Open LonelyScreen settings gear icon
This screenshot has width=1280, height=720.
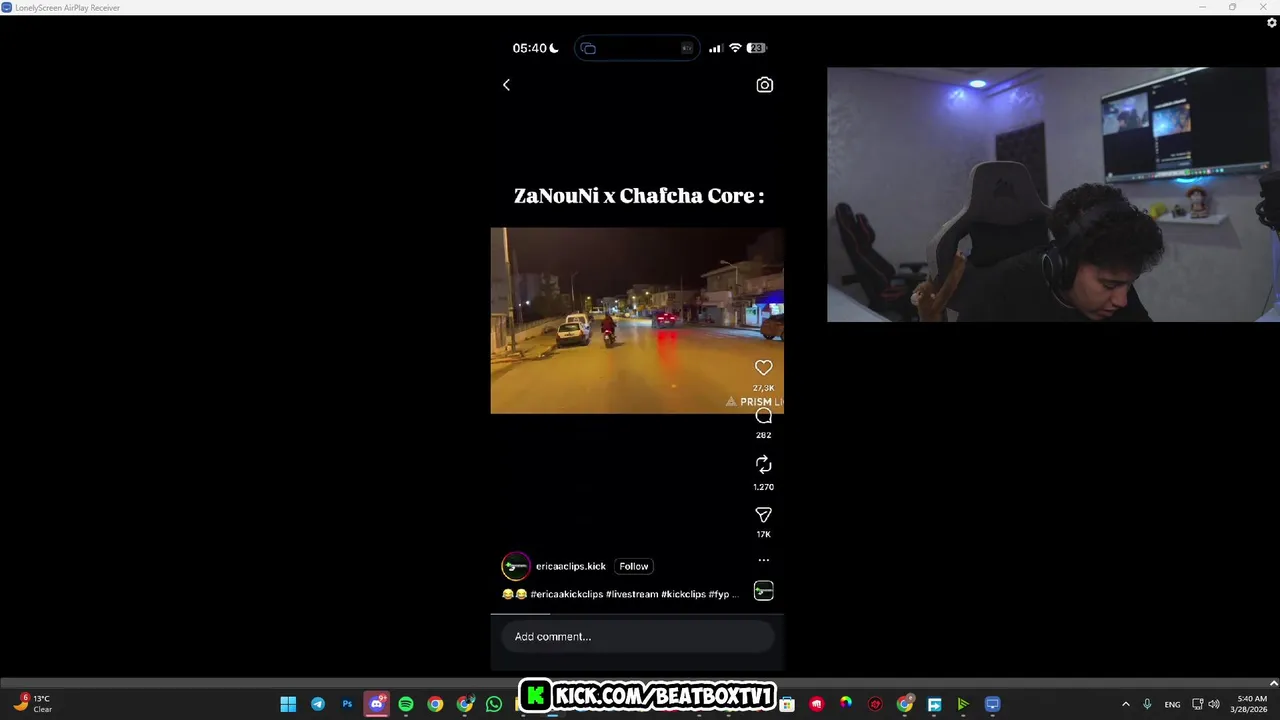[x=1272, y=23]
